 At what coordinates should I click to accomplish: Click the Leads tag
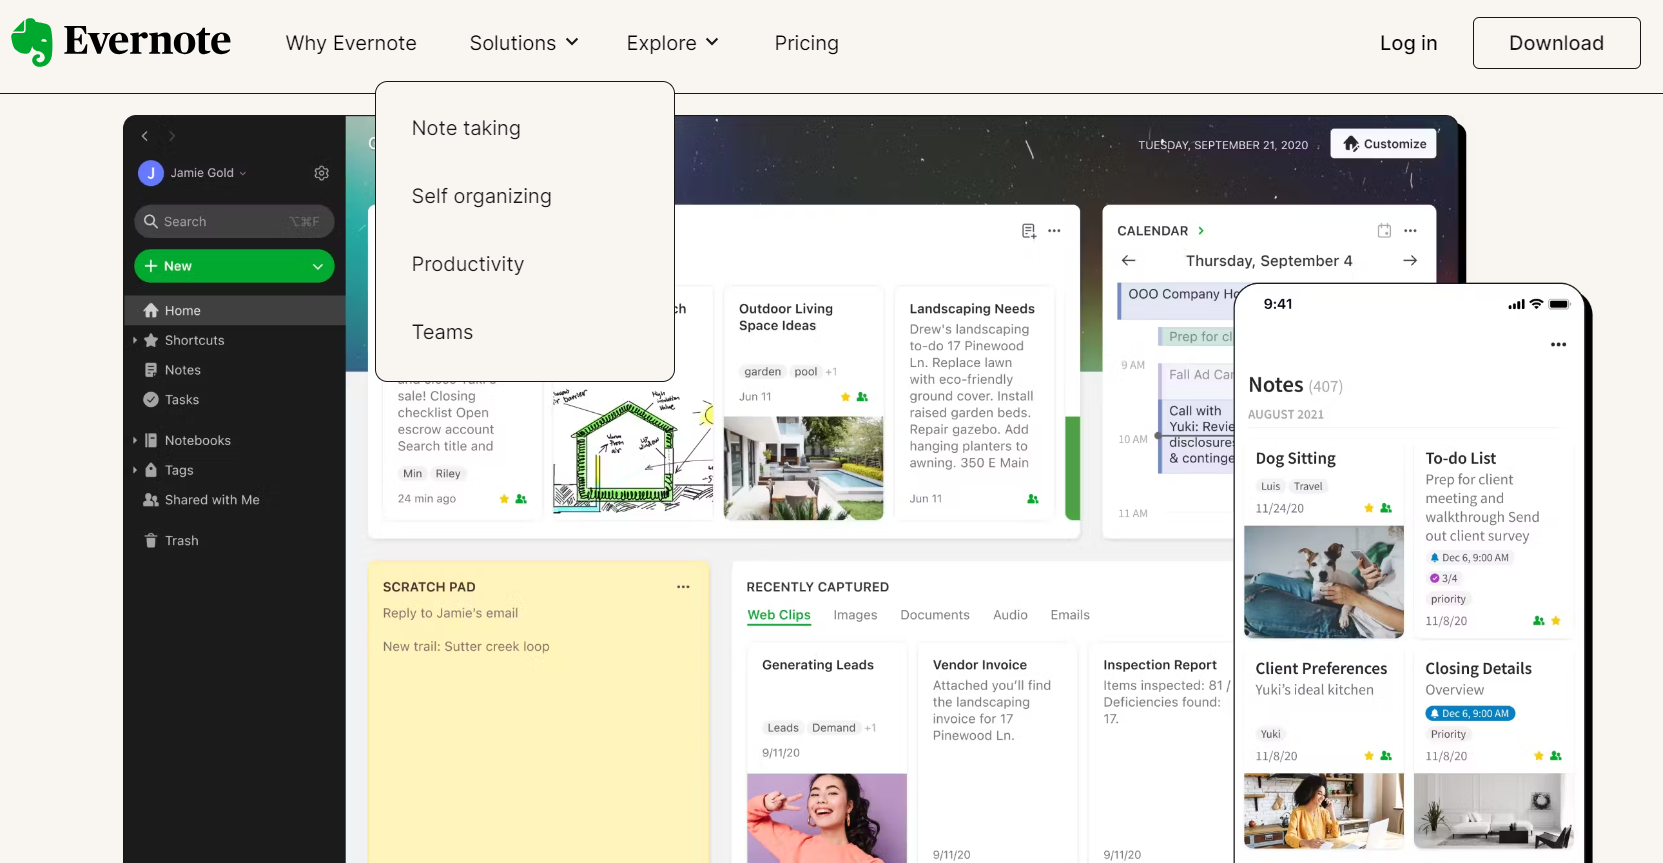[x=783, y=728]
